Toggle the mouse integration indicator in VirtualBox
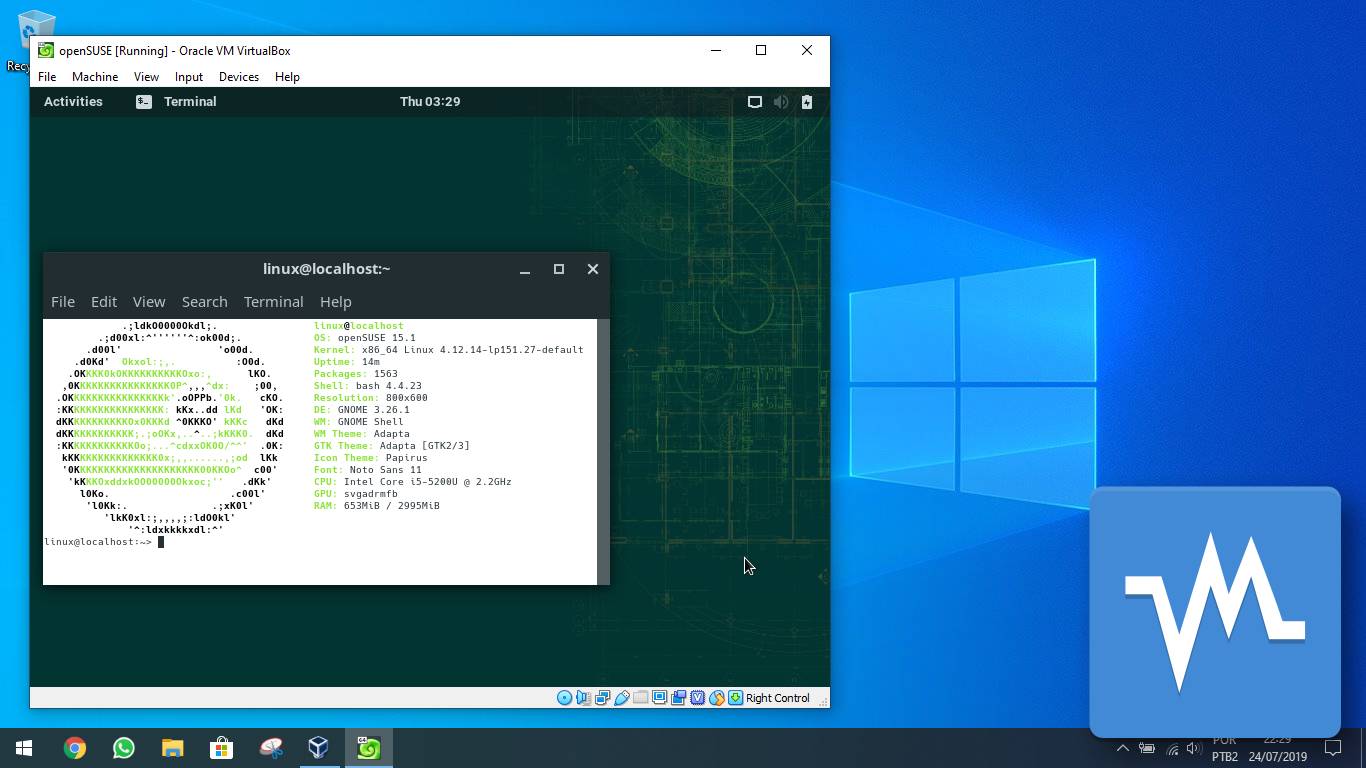This screenshot has height=768, width=1366. (716, 698)
